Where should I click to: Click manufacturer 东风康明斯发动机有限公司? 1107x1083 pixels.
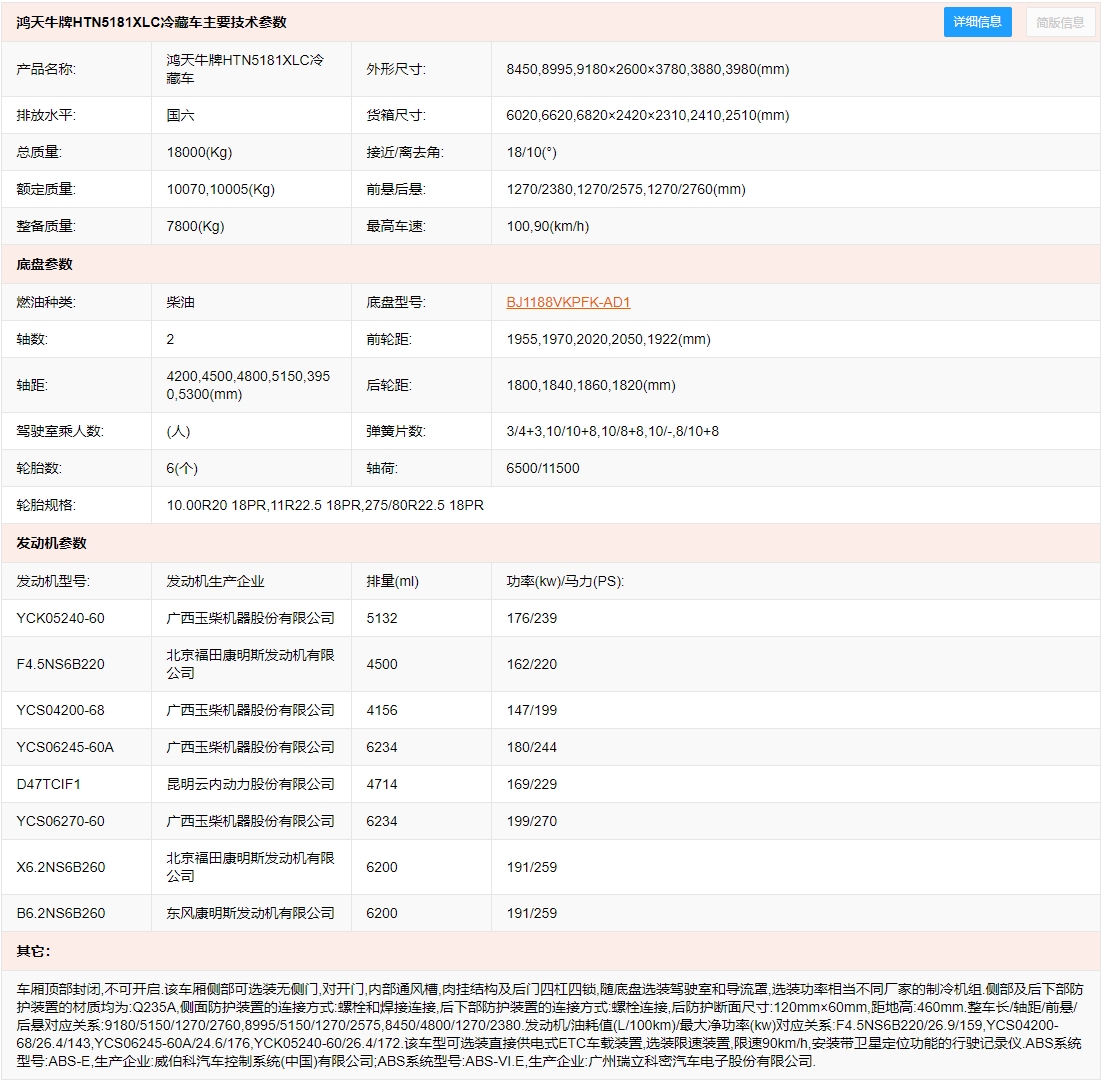click(251, 914)
